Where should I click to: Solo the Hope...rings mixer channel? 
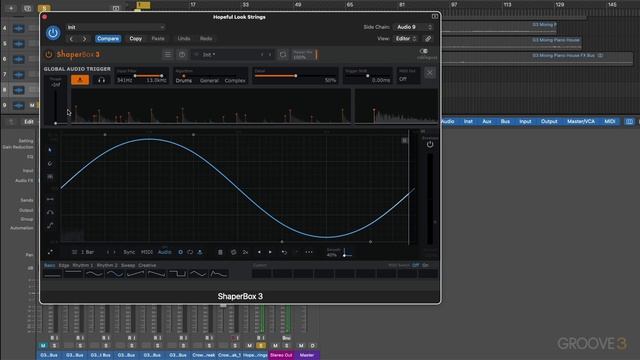261,346
